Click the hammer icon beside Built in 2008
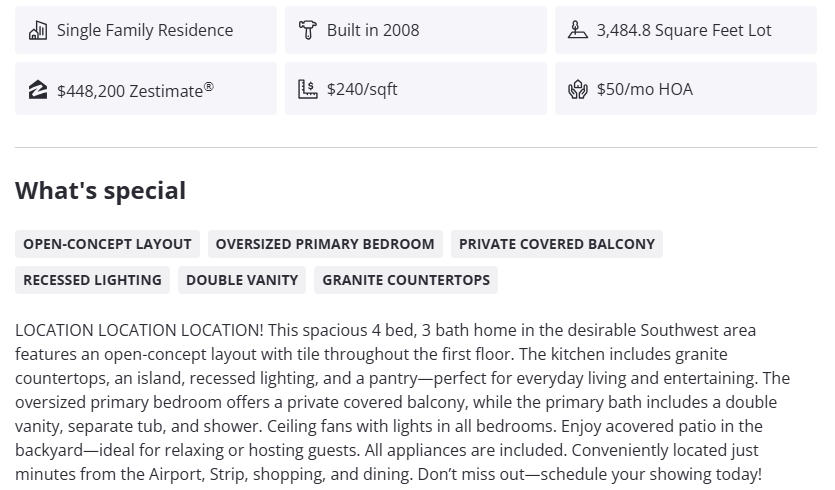The image size is (835, 490). [x=308, y=30]
